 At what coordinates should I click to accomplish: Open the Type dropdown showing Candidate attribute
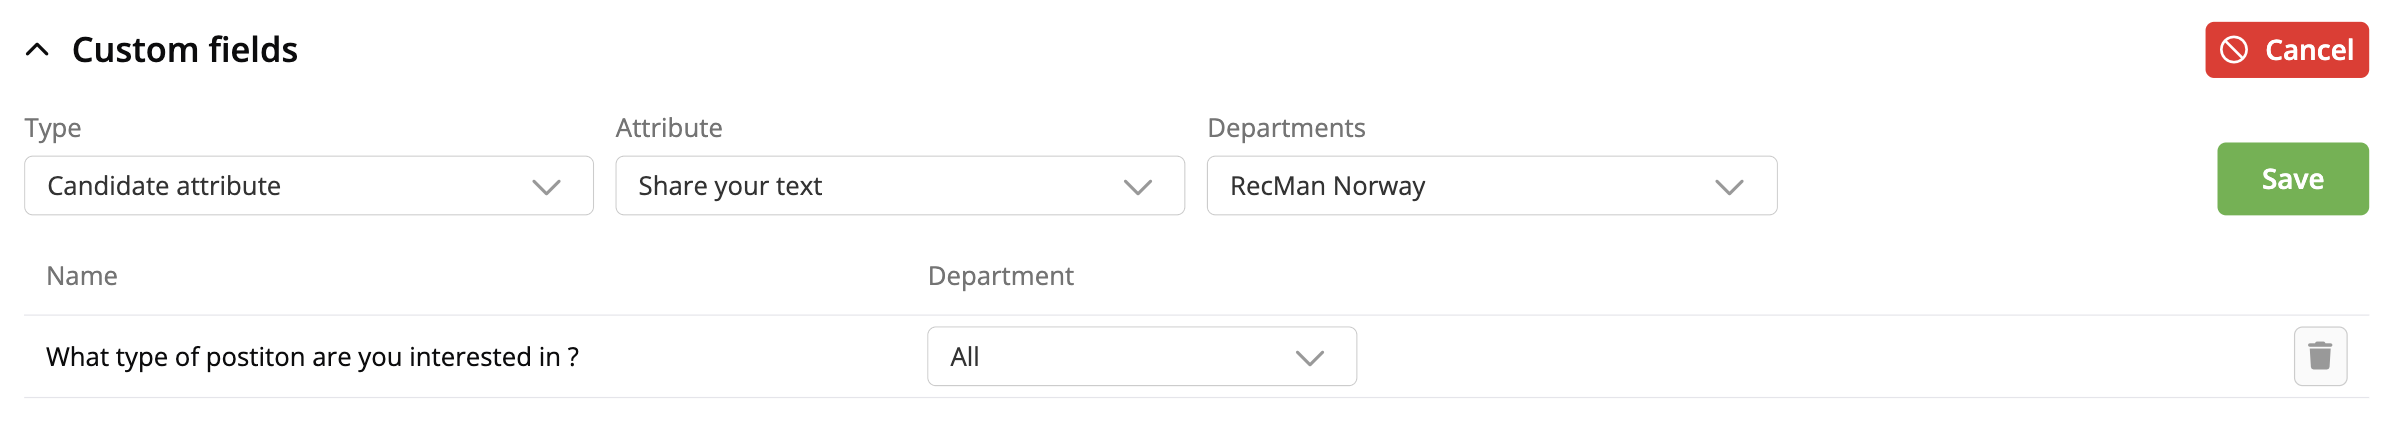click(x=290, y=186)
